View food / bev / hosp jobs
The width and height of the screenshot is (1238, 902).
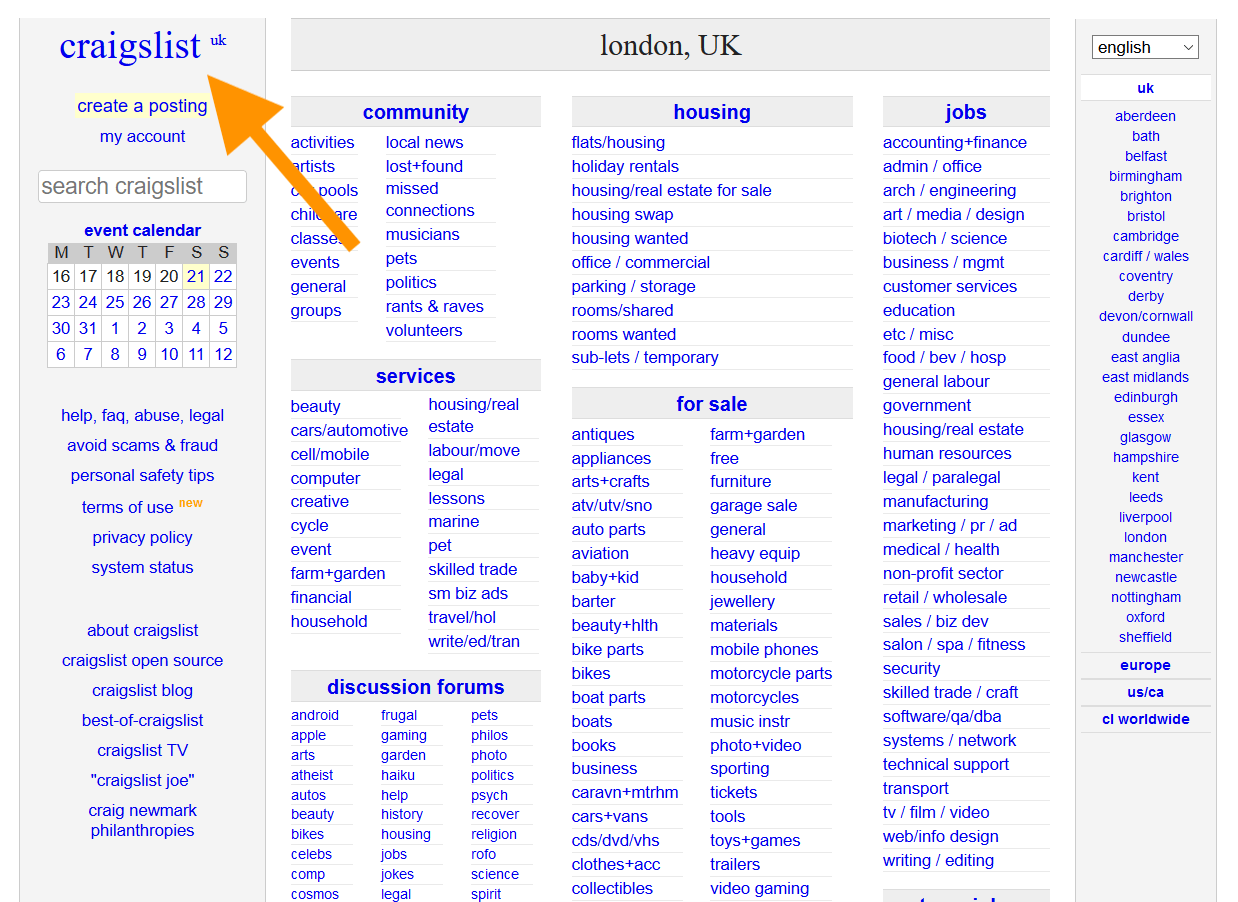click(944, 357)
